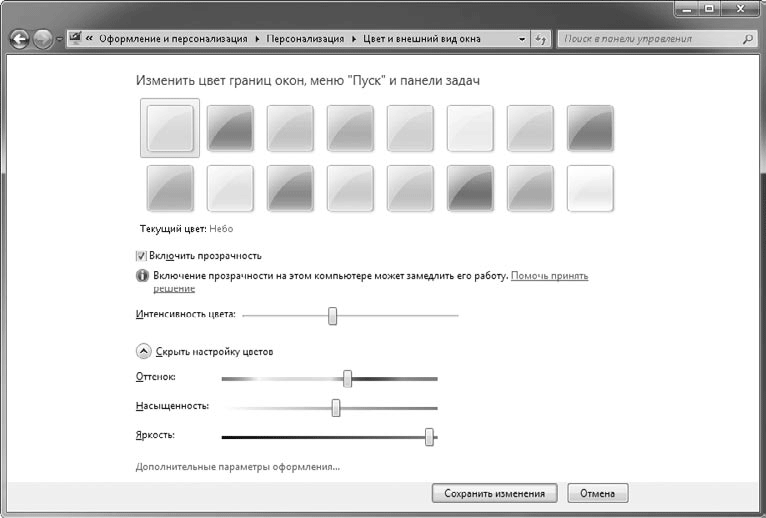The image size is (766, 518).
Task: Select the last color swatch in bottom row
Action: 590,188
